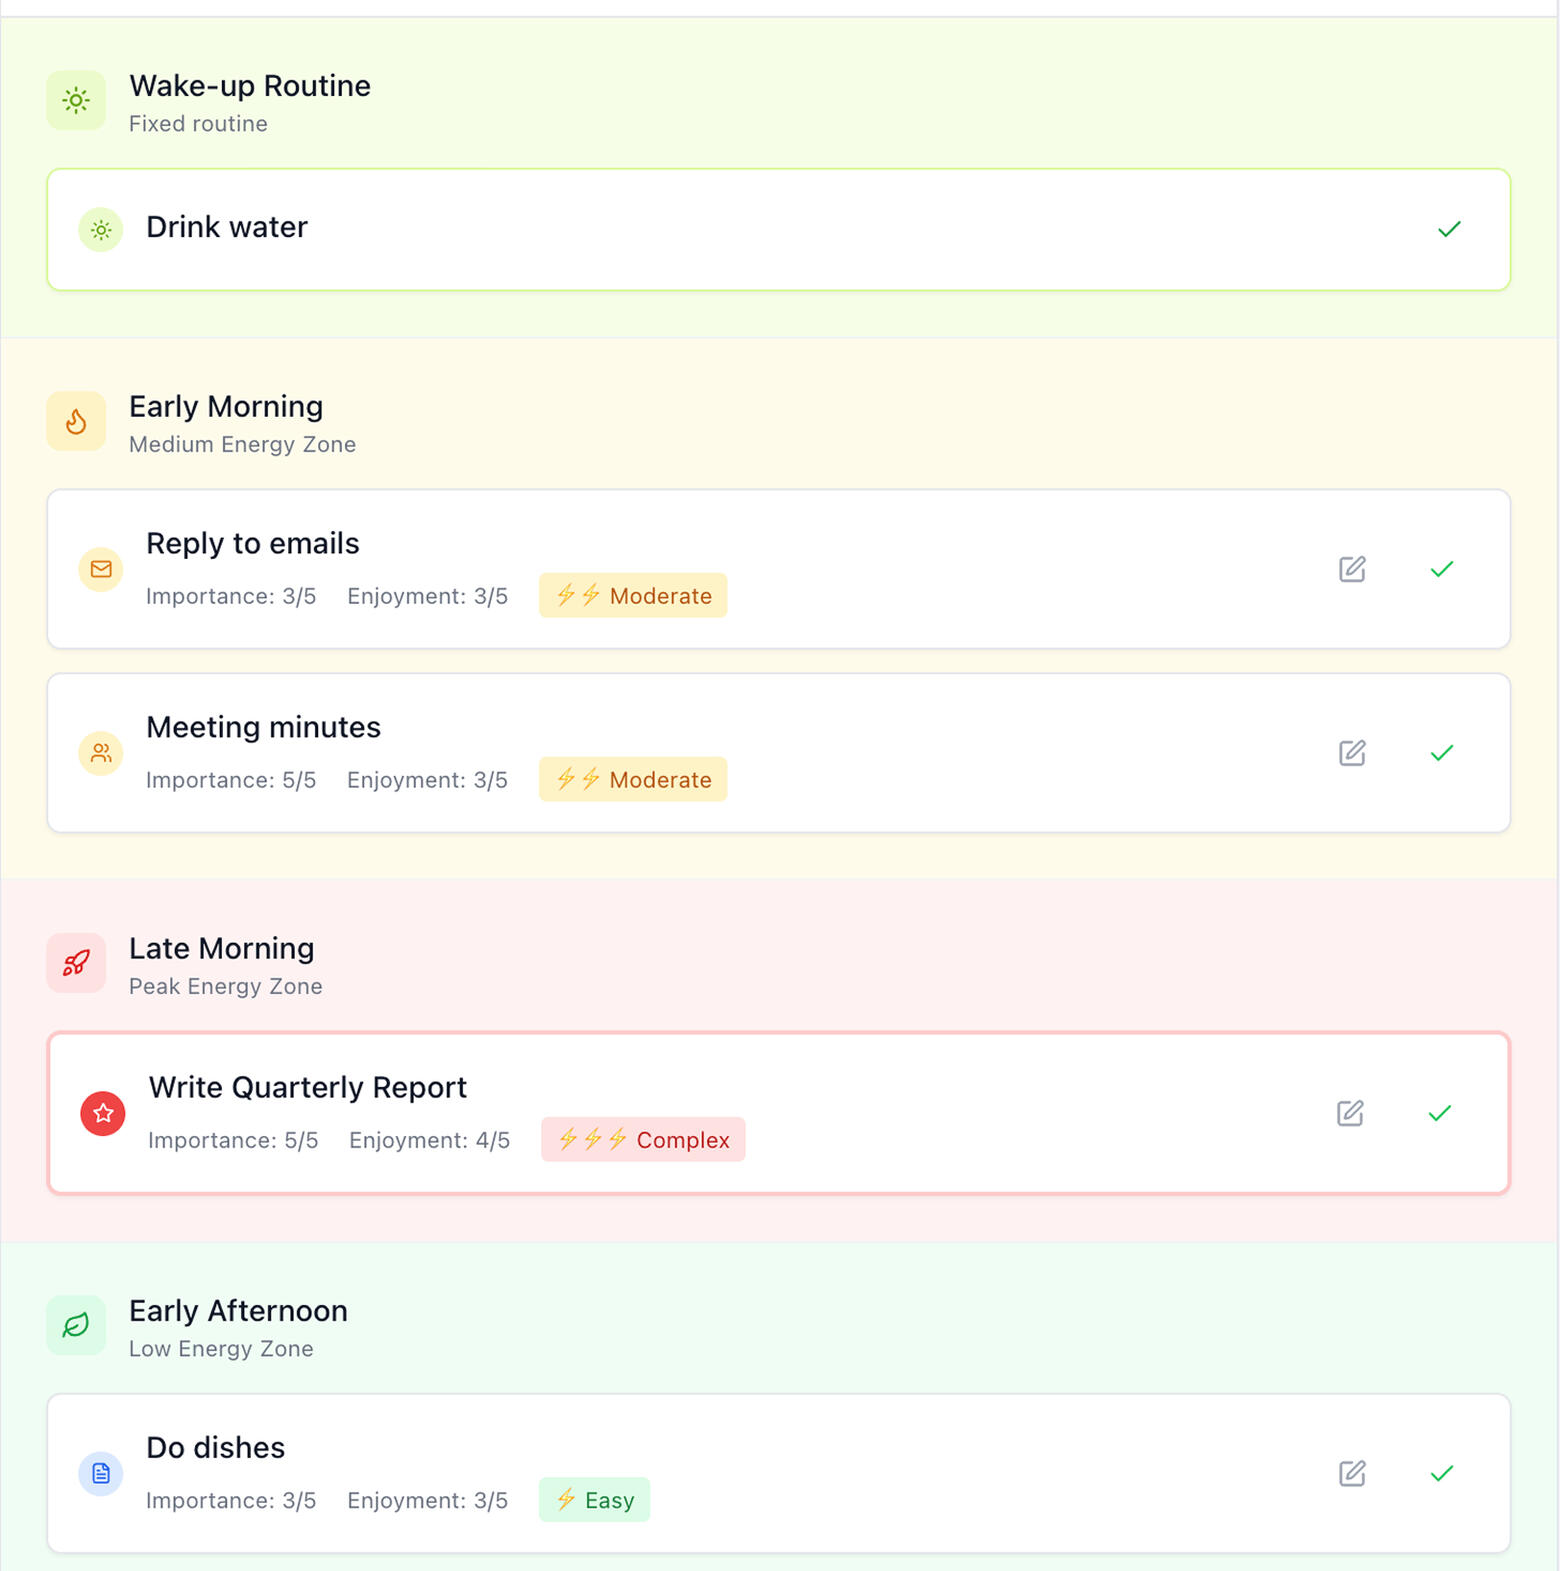Check off Reply to emails

[1441, 569]
